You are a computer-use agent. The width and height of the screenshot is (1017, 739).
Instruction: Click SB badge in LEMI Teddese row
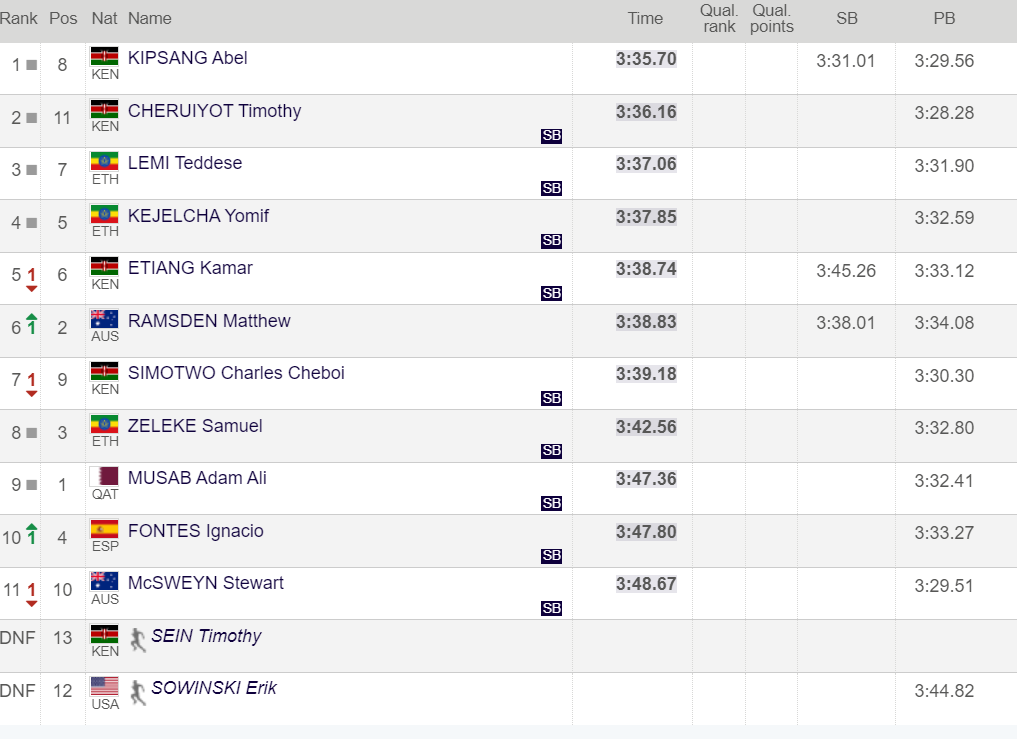click(x=551, y=188)
